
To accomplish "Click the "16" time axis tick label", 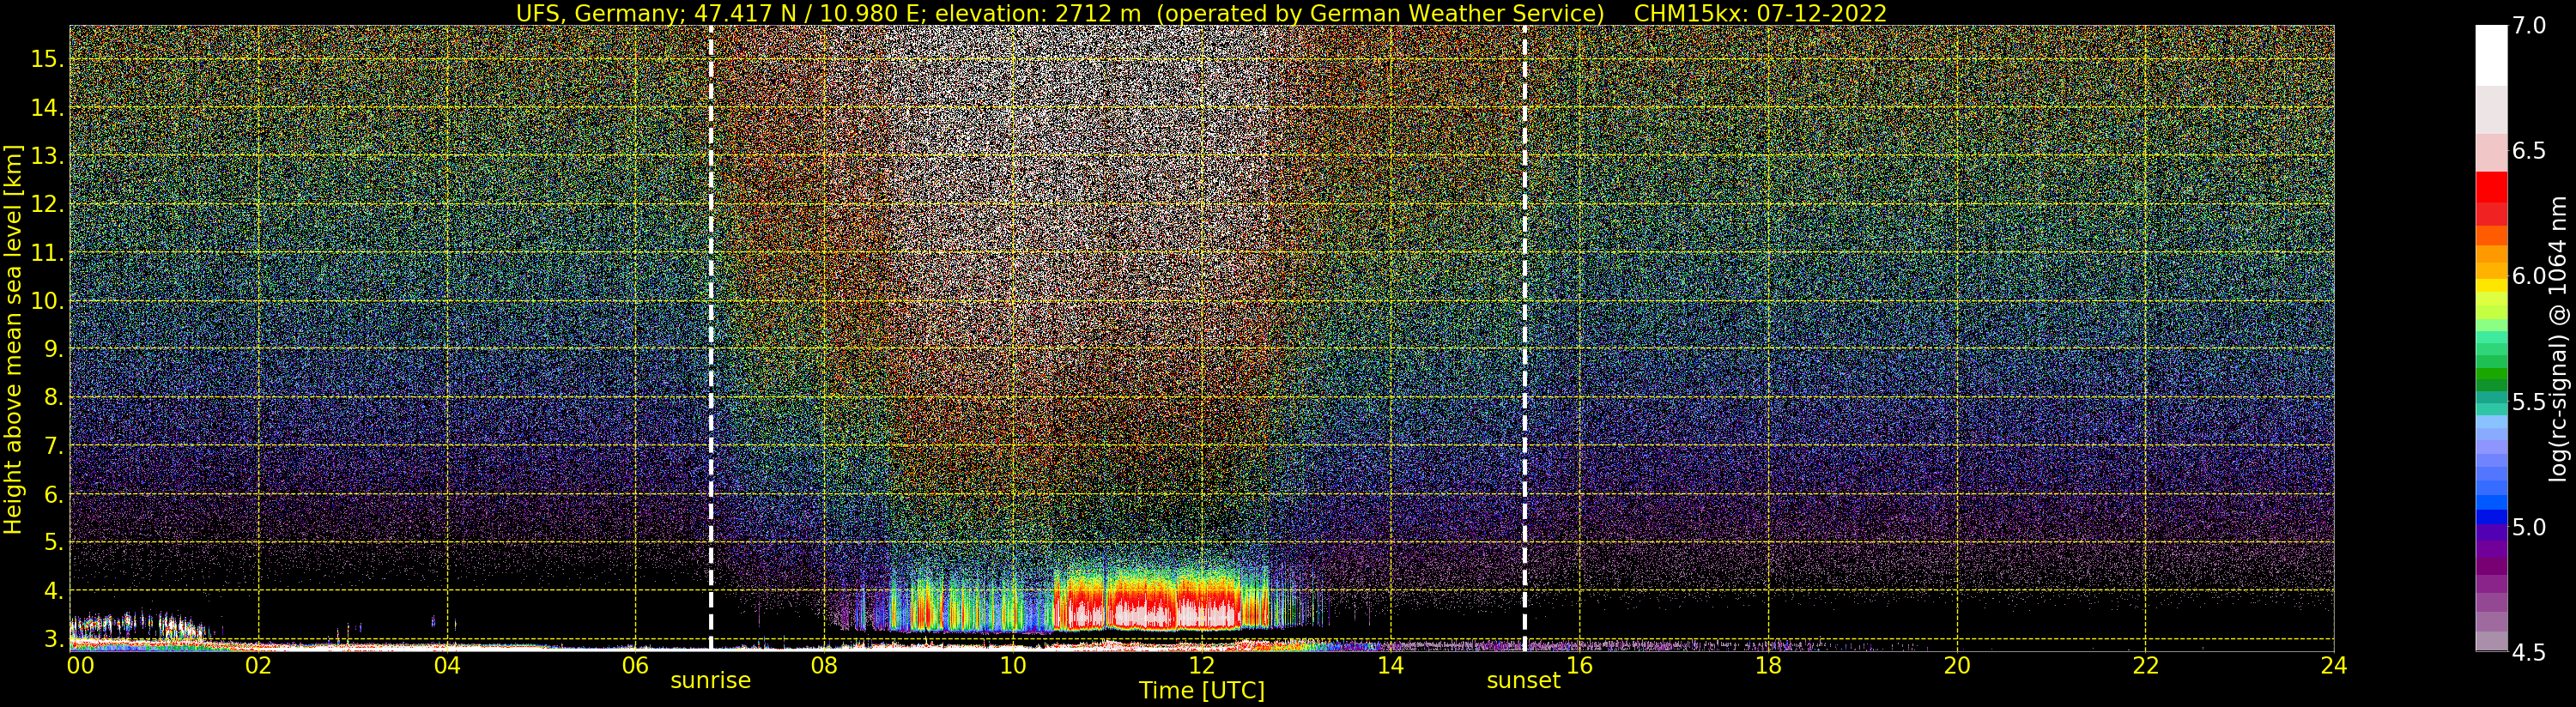I will coord(1579,665).
